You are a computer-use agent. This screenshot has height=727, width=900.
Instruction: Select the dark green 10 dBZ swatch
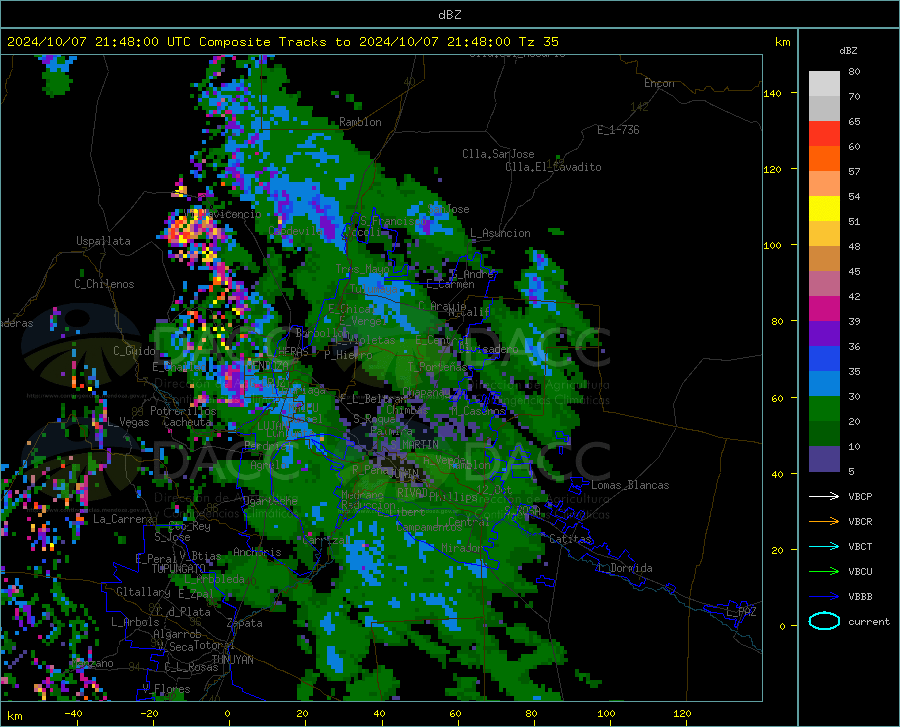[824, 434]
